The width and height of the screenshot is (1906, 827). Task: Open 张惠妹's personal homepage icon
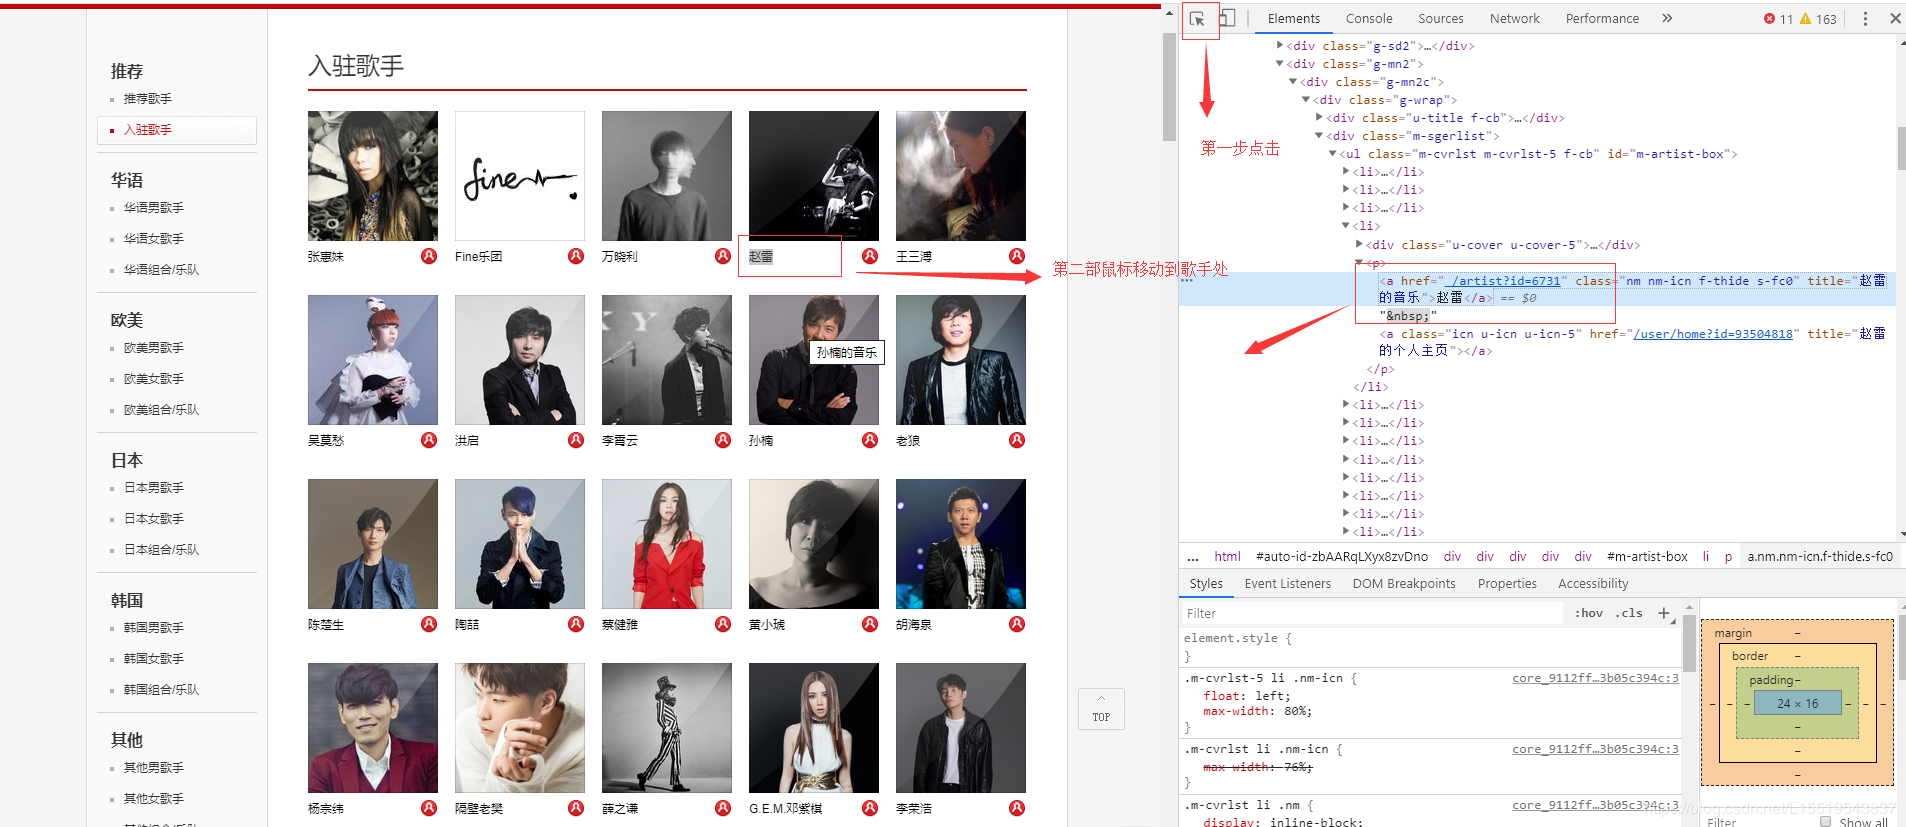(x=429, y=256)
